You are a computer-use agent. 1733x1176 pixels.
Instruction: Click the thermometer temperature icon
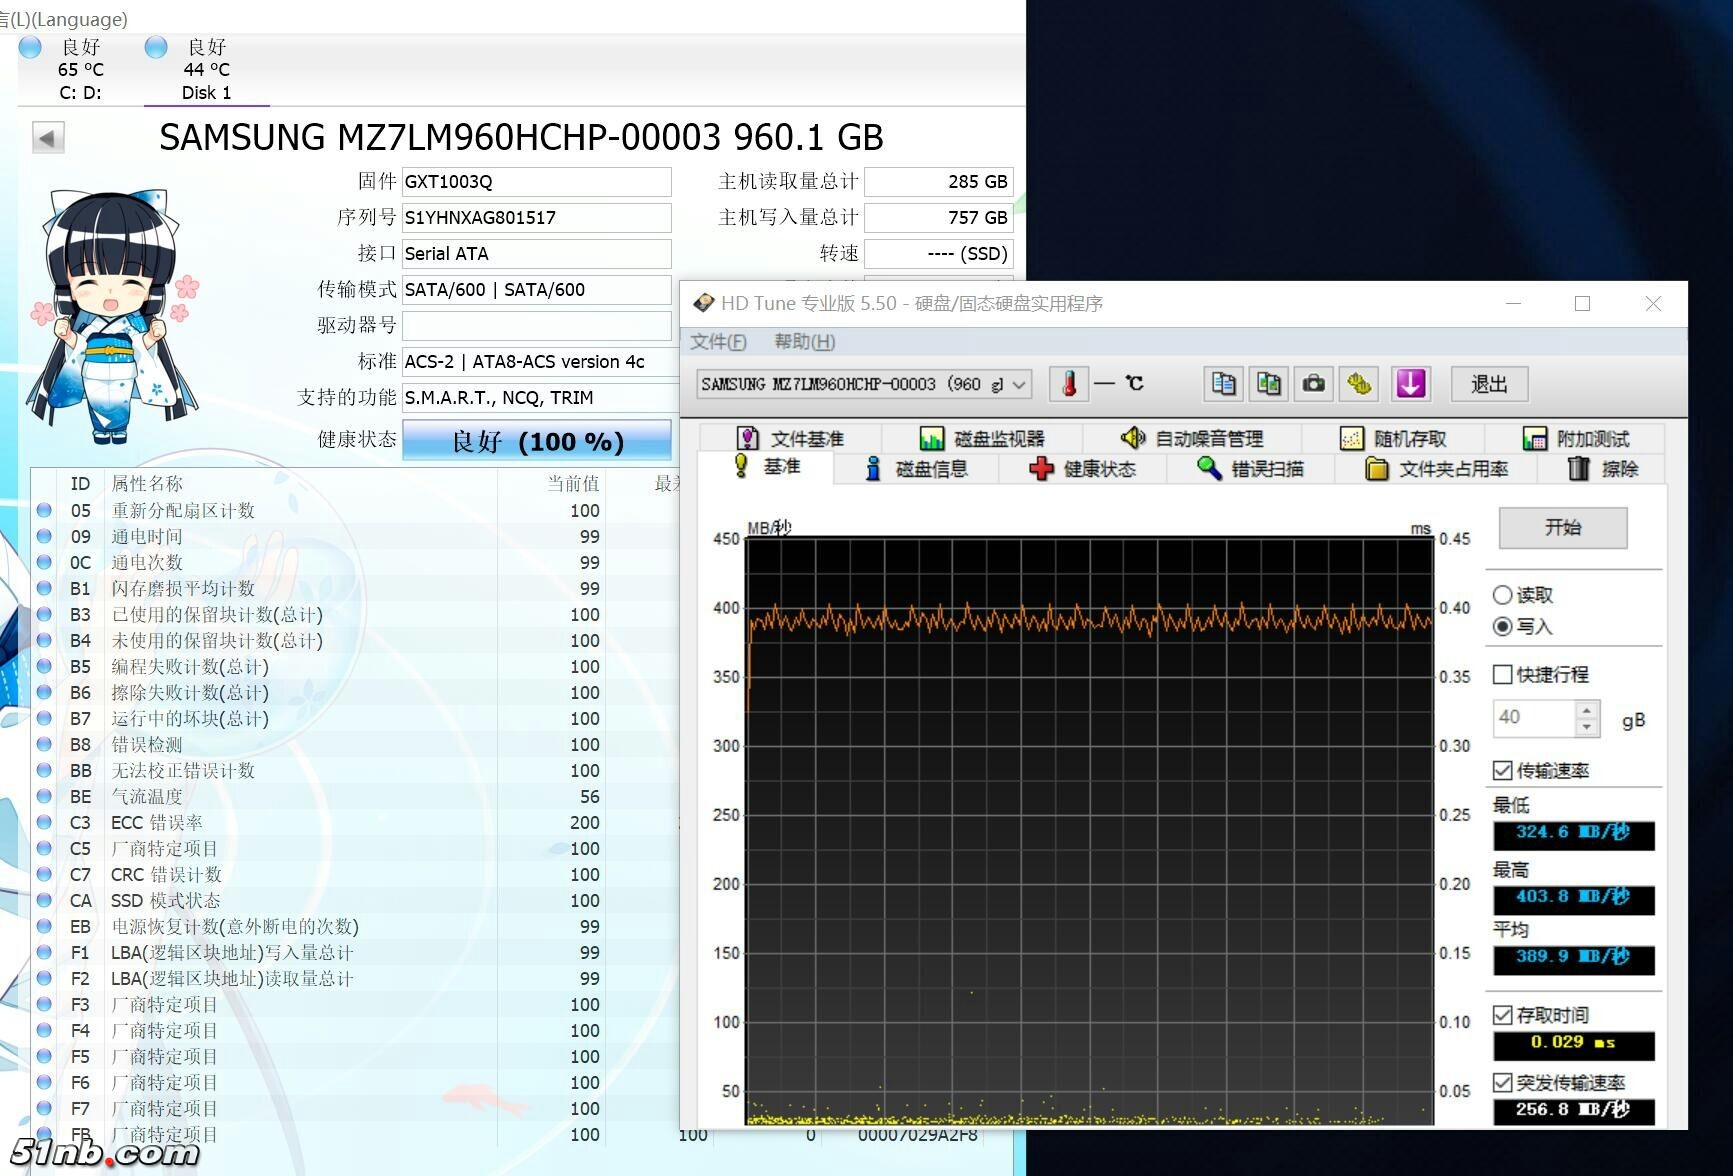(x=1069, y=384)
